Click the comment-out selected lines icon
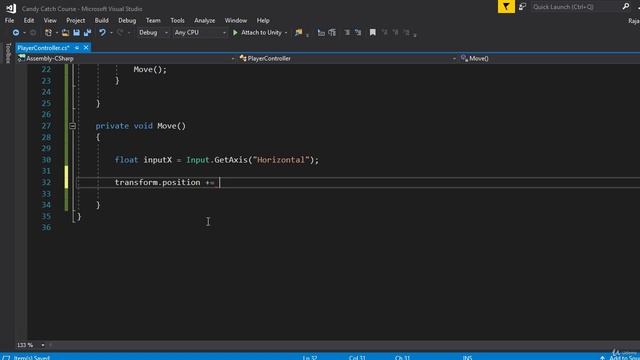The height and width of the screenshot is (360, 640). coord(347,33)
